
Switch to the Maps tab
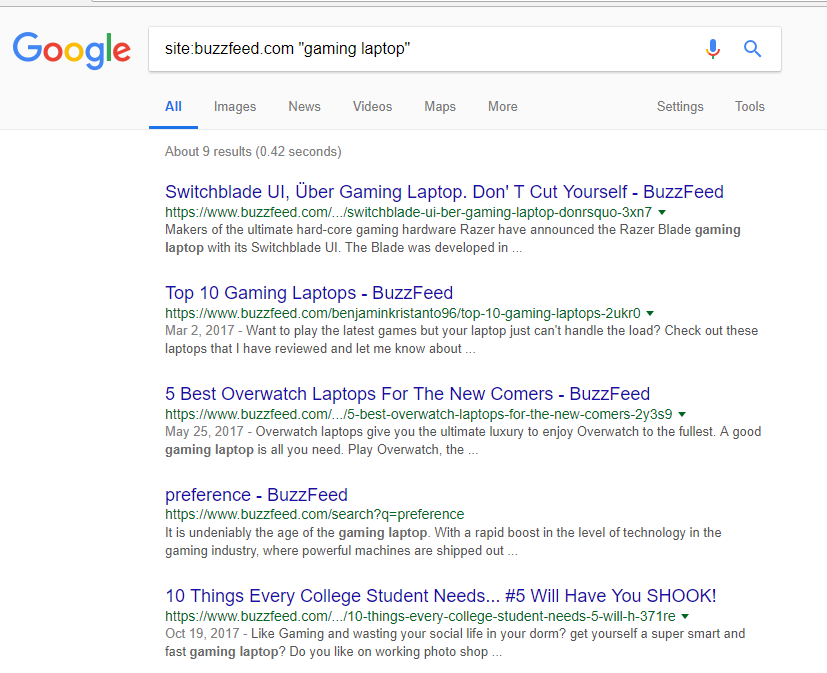[440, 107]
